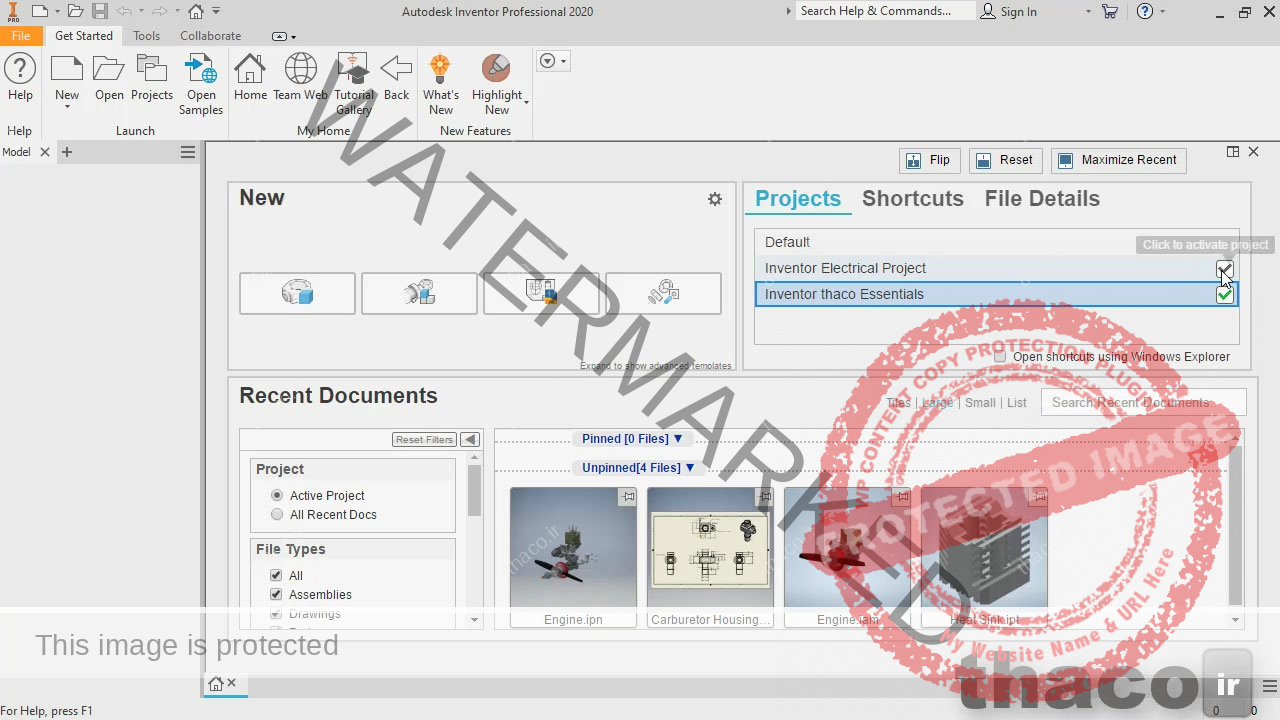This screenshot has height=720, width=1280.
Task: Create new Assembly from template tile
Action: [x=419, y=293]
